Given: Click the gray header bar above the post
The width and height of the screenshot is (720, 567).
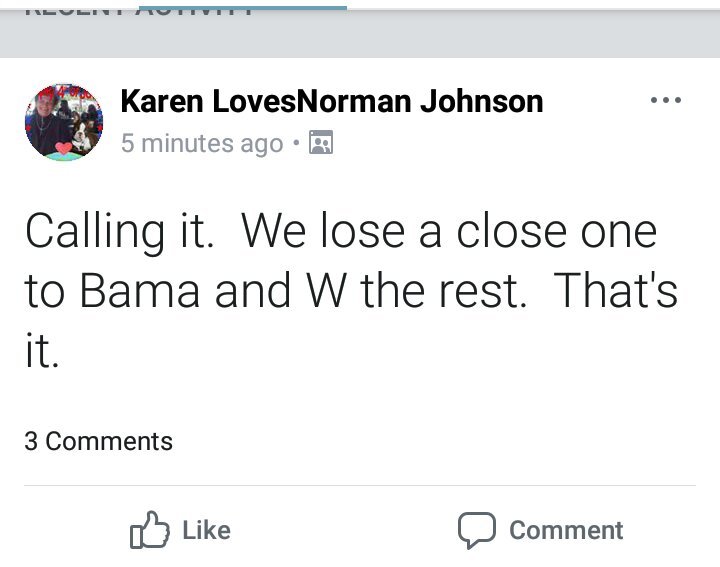Looking at the screenshot, I should coord(360,35).
